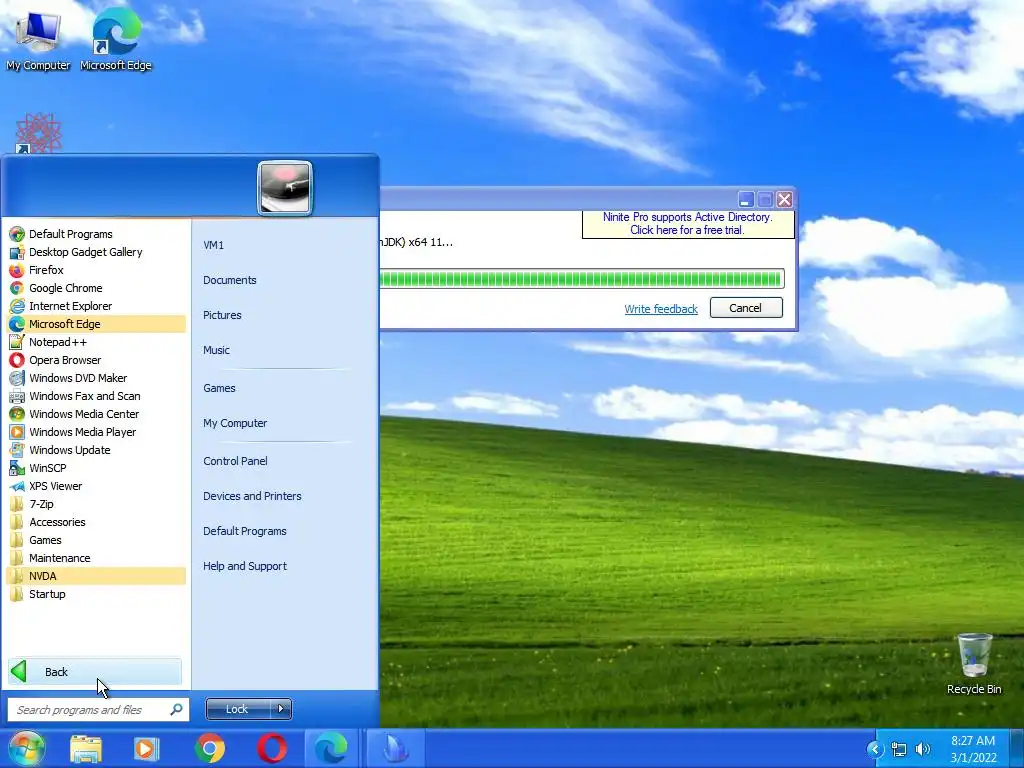Open Windows Update
The height and width of the screenshot is (768, 1024).
click(x=96, y=450)
